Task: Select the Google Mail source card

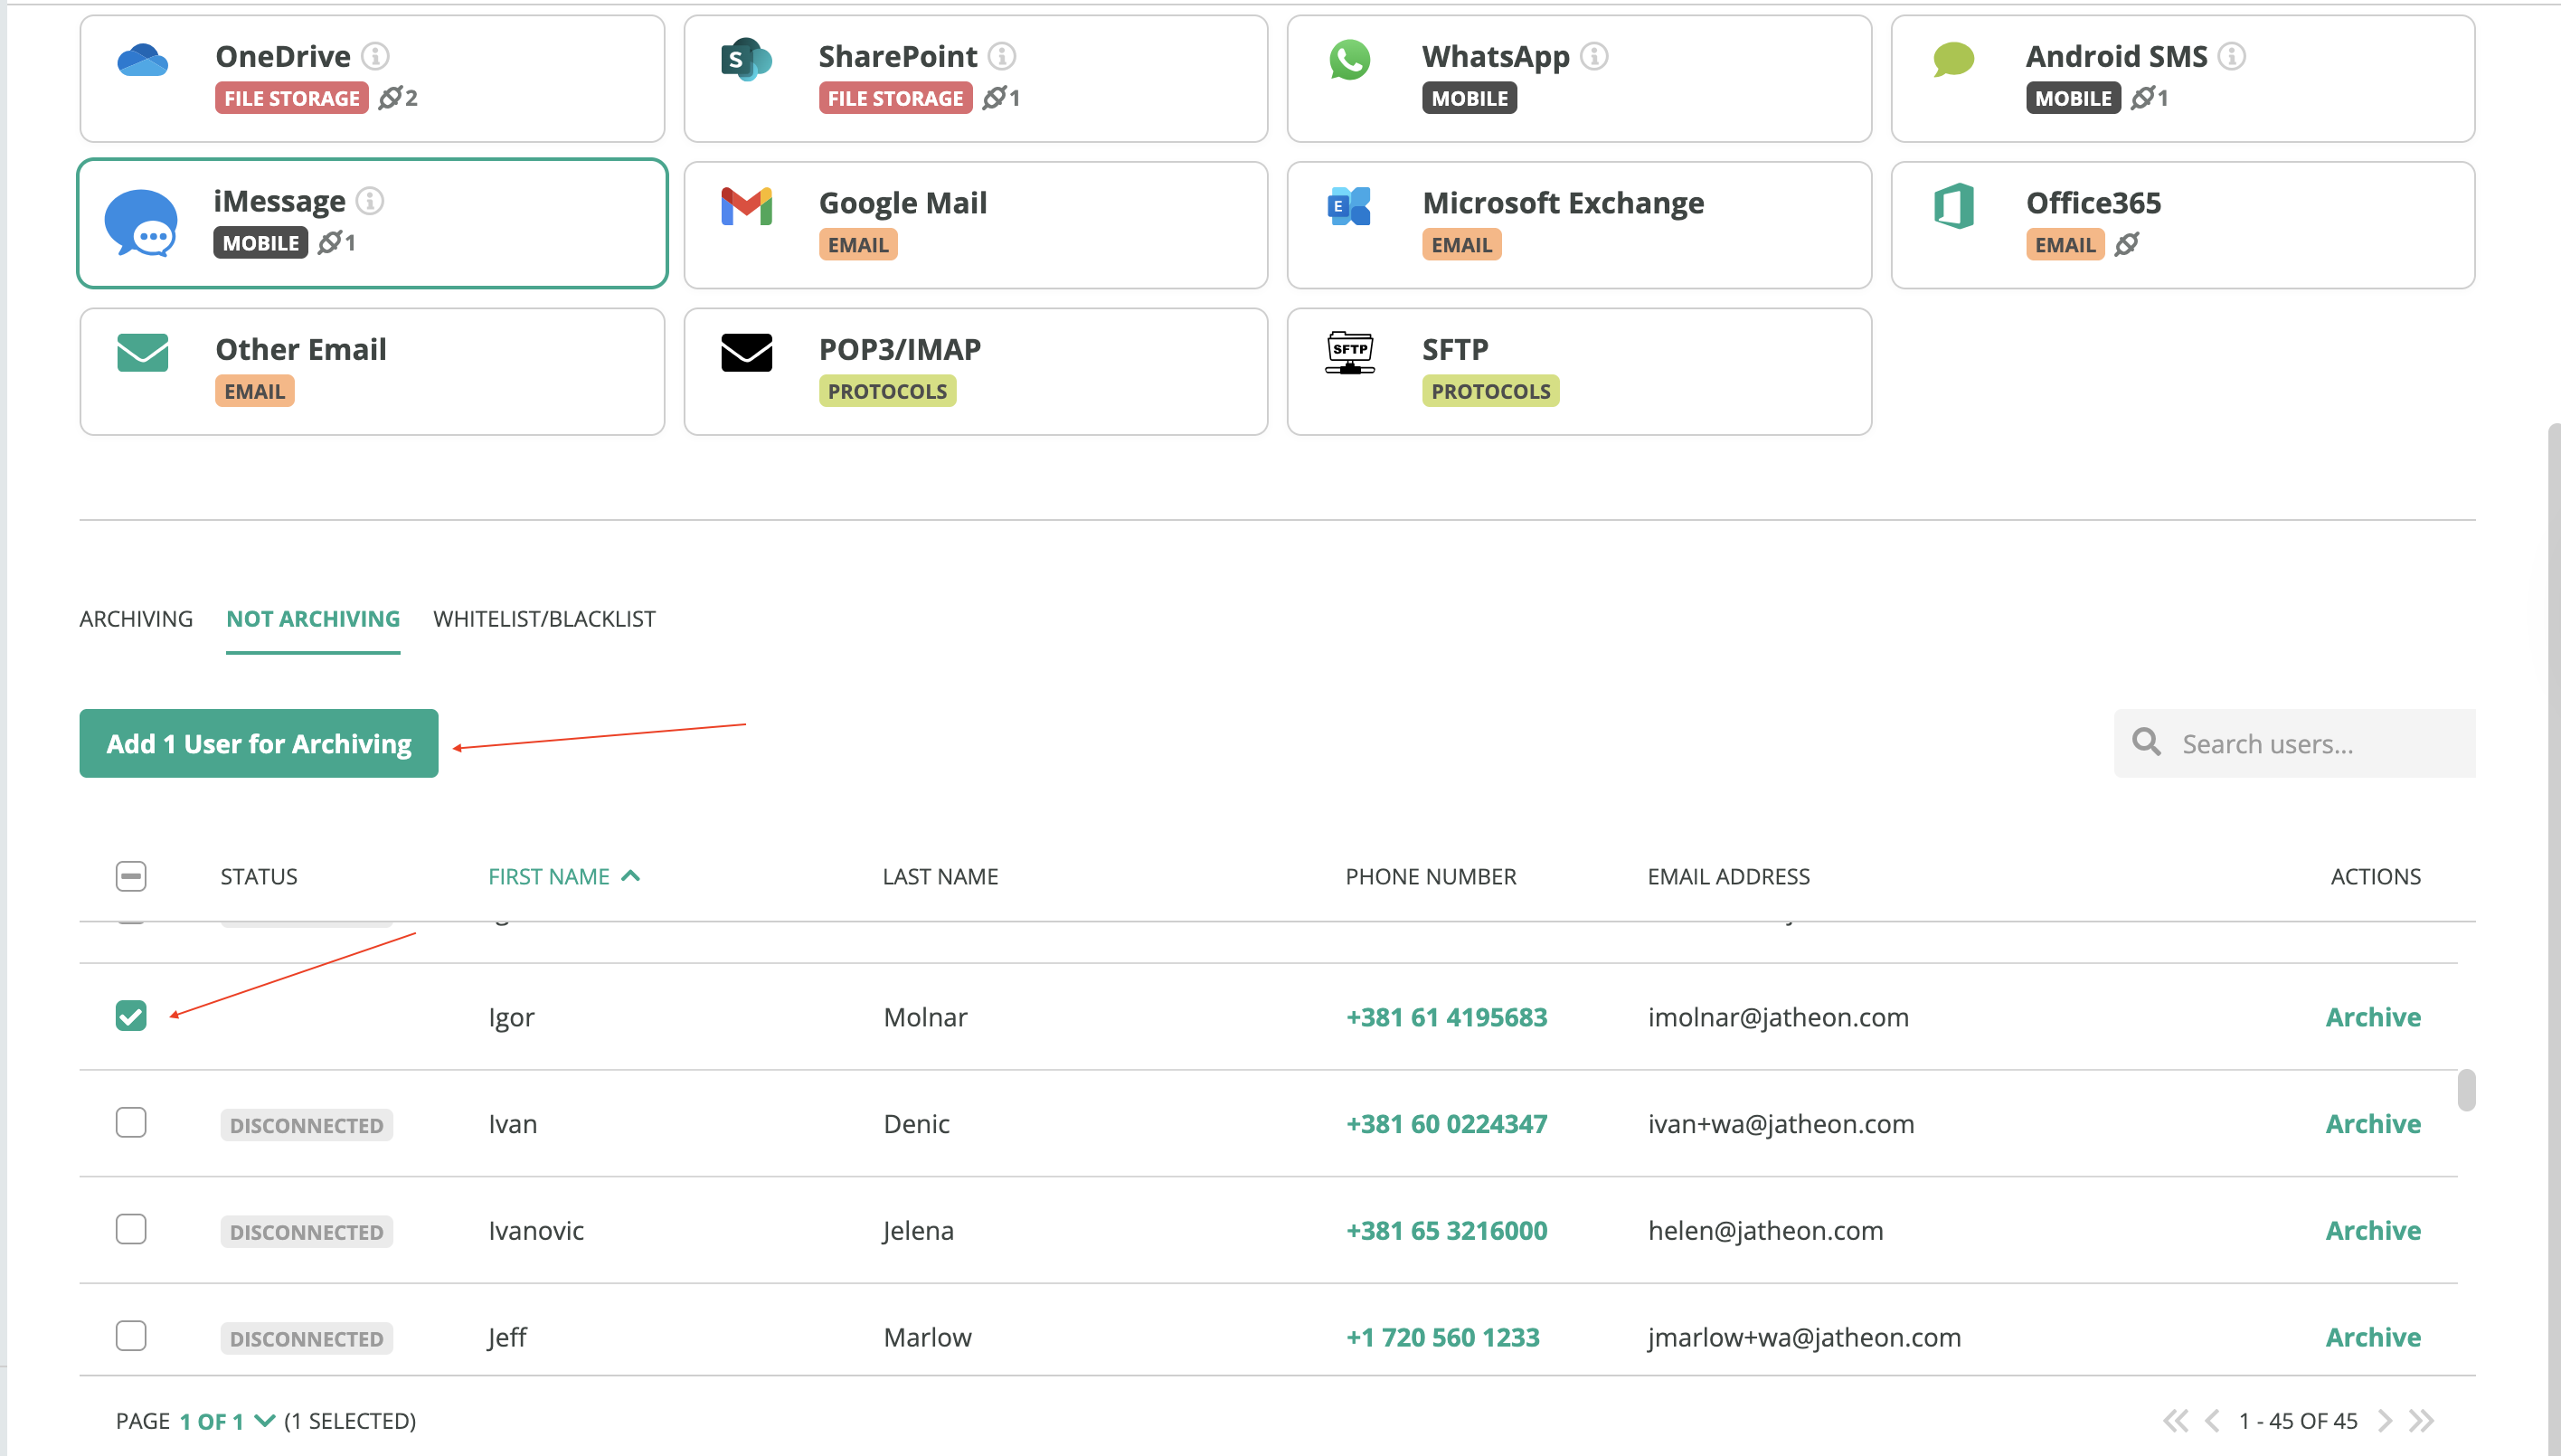Action: (975, 225)
